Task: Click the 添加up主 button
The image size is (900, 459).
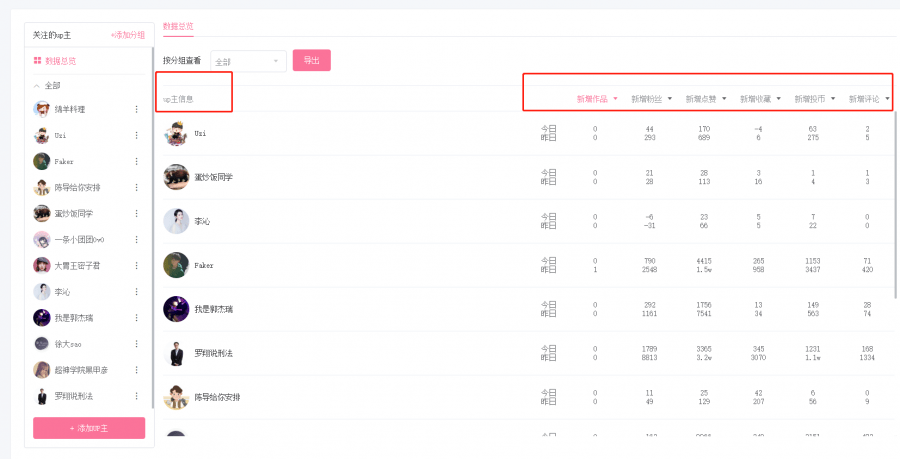Action: (x=89, y=428)
